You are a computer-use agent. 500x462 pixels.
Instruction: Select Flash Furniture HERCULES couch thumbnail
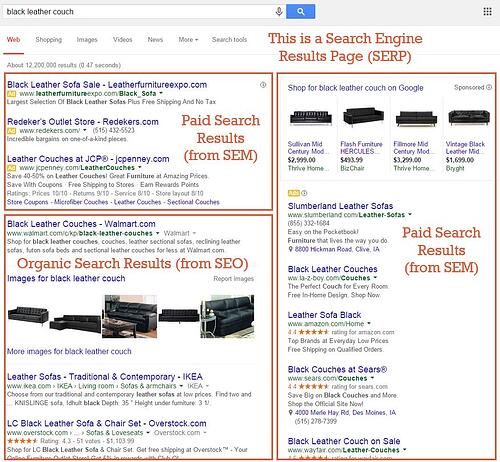(363, 117)
